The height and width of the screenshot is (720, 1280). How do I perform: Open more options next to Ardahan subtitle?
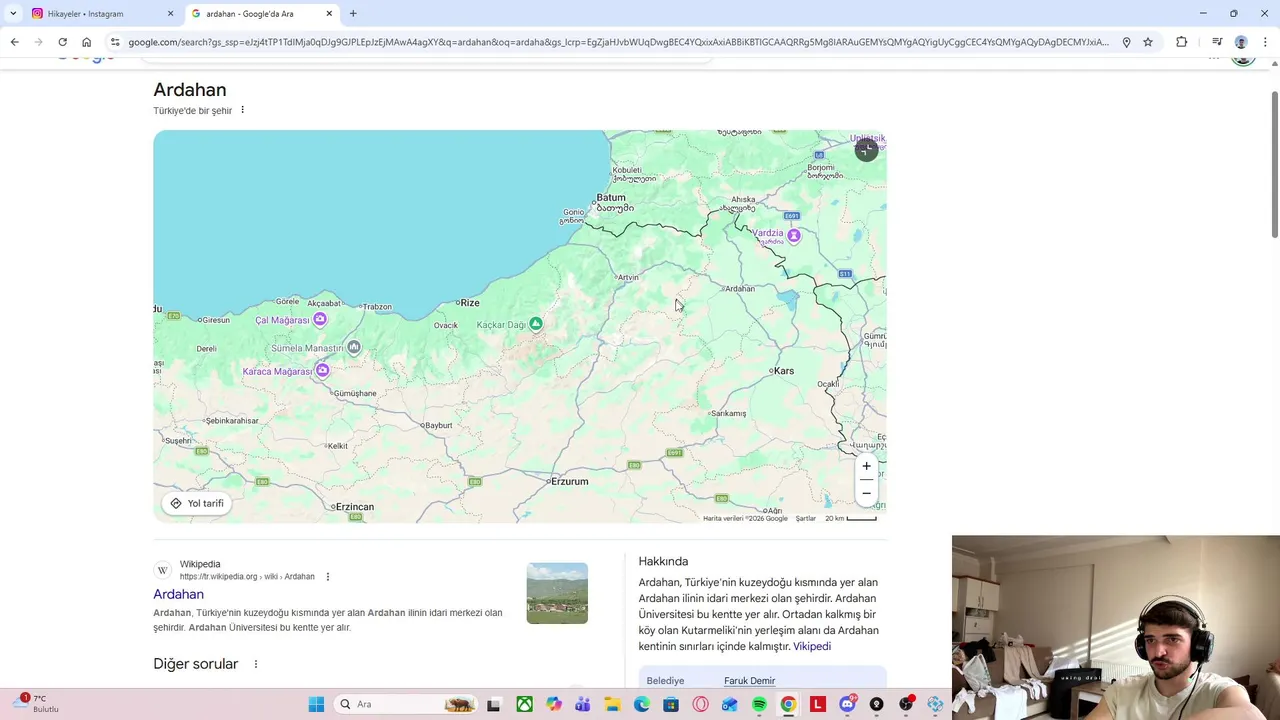tap(242, 110)
